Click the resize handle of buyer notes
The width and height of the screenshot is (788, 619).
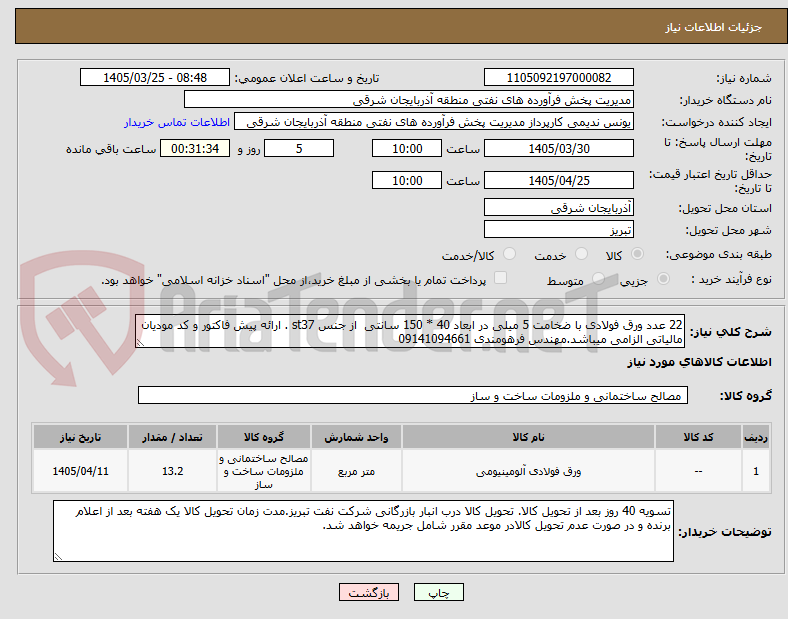pos(58,557)
